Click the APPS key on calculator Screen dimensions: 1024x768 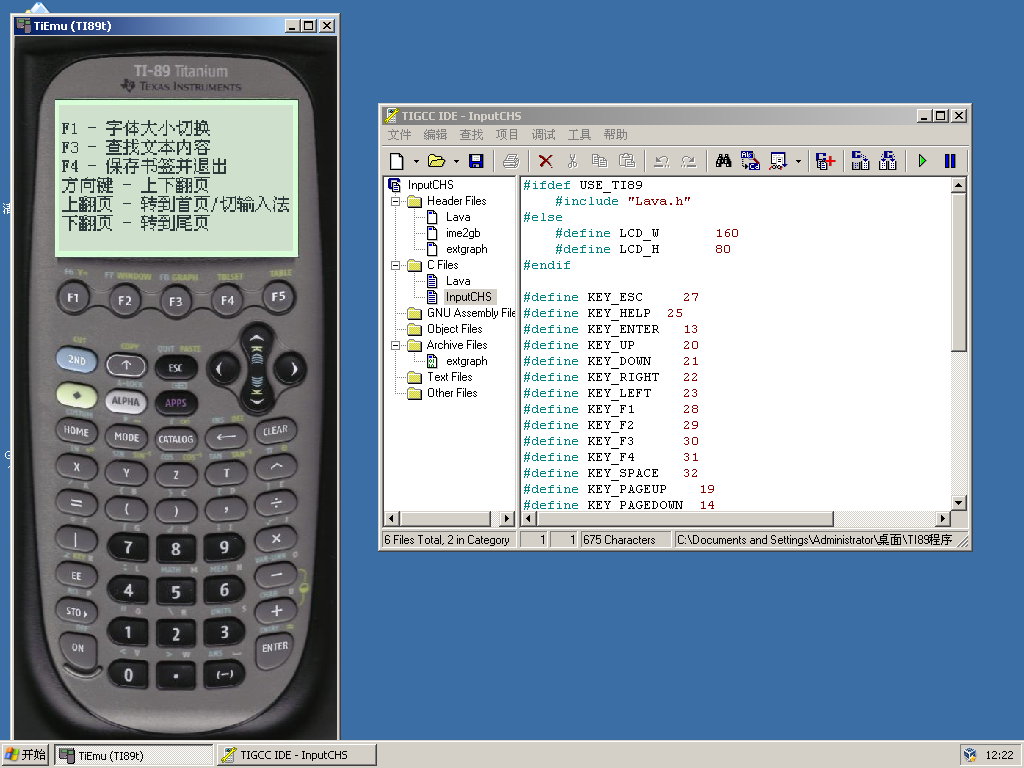pyautogui.click(x=176, y=403)
